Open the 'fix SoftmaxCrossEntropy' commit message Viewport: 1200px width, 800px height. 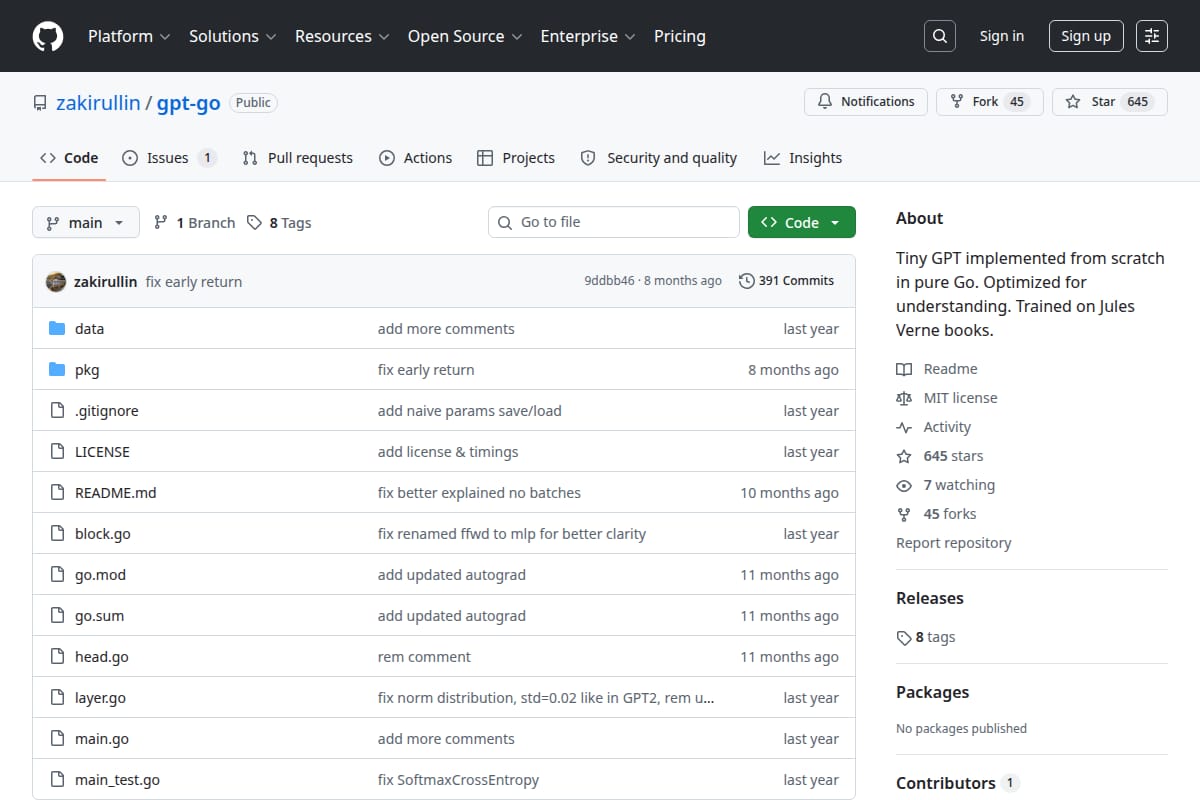(x=458, y=780)
